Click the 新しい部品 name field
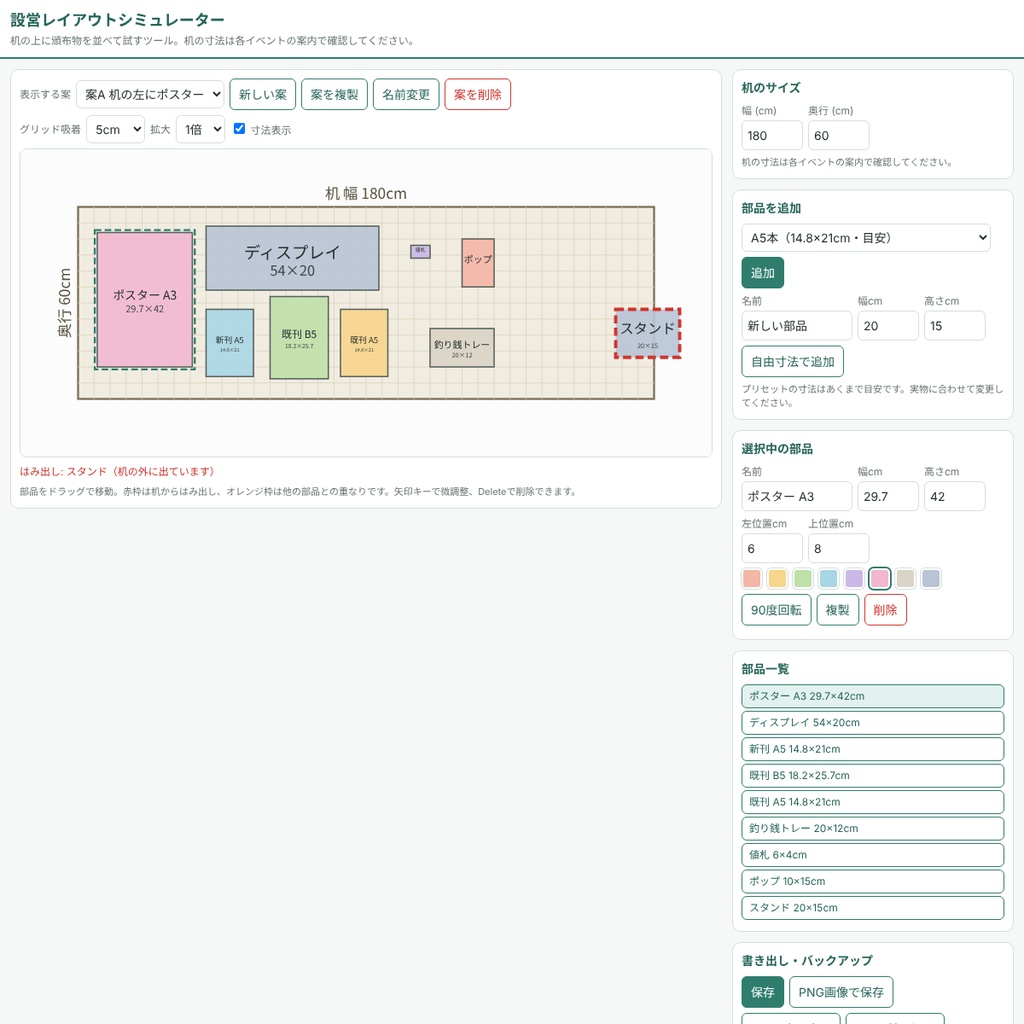The image size is (1024, 1024). click(x=796, y=325)
